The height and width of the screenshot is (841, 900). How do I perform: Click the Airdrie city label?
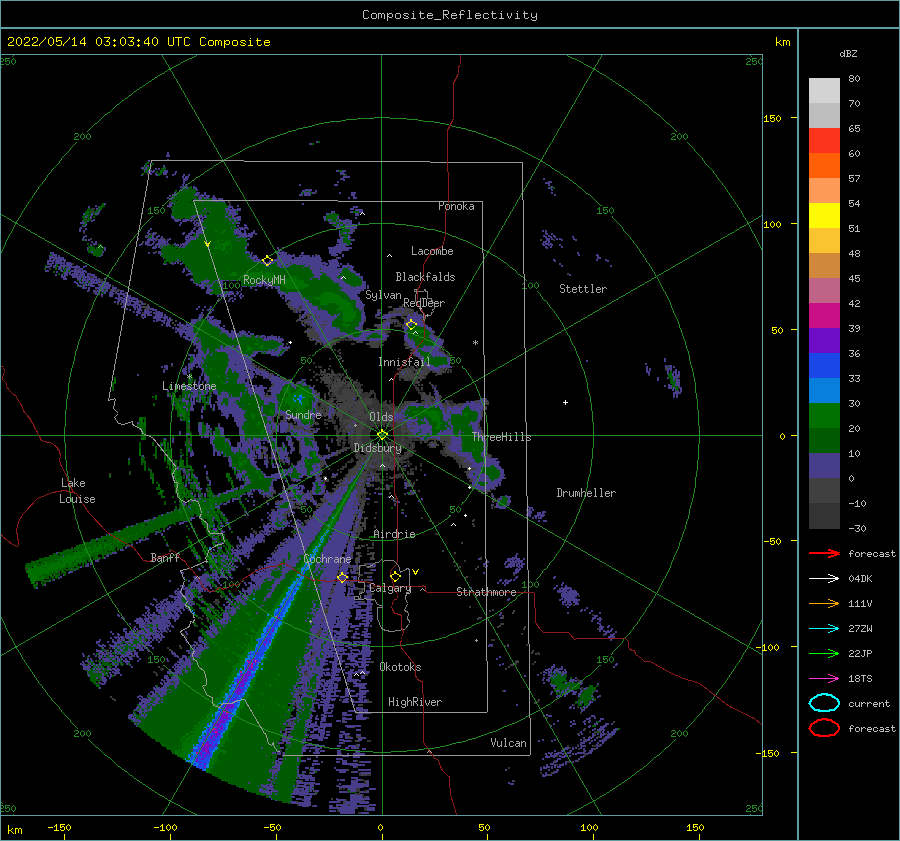point(394,534)
